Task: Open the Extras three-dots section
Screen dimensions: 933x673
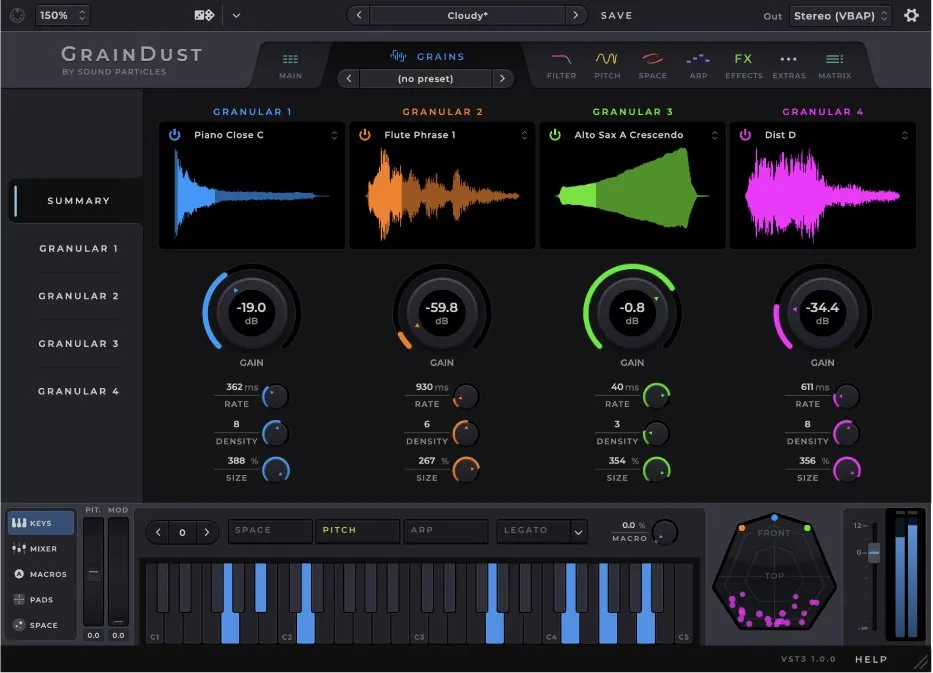Action: point(788,65)
